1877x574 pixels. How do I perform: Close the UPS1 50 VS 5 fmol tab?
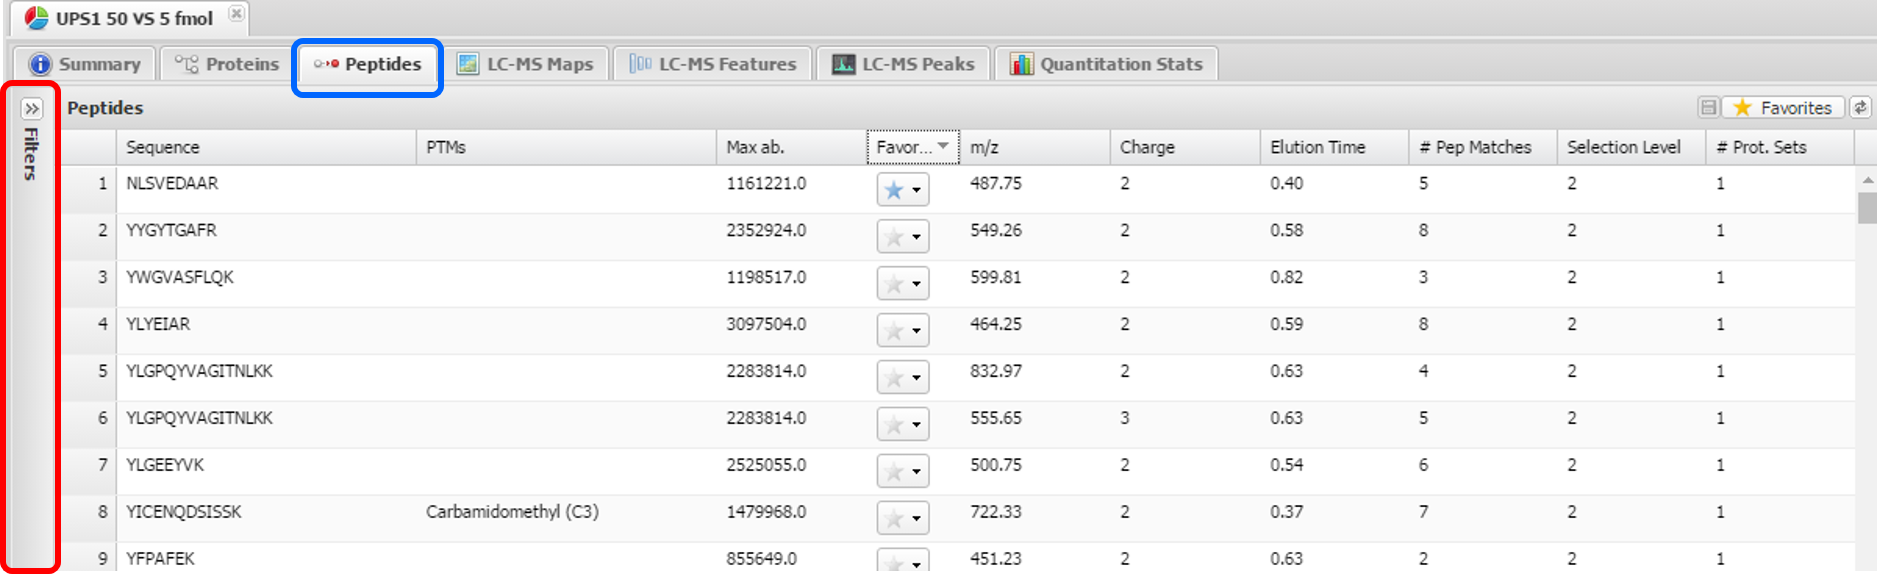[x=236, y=14]
